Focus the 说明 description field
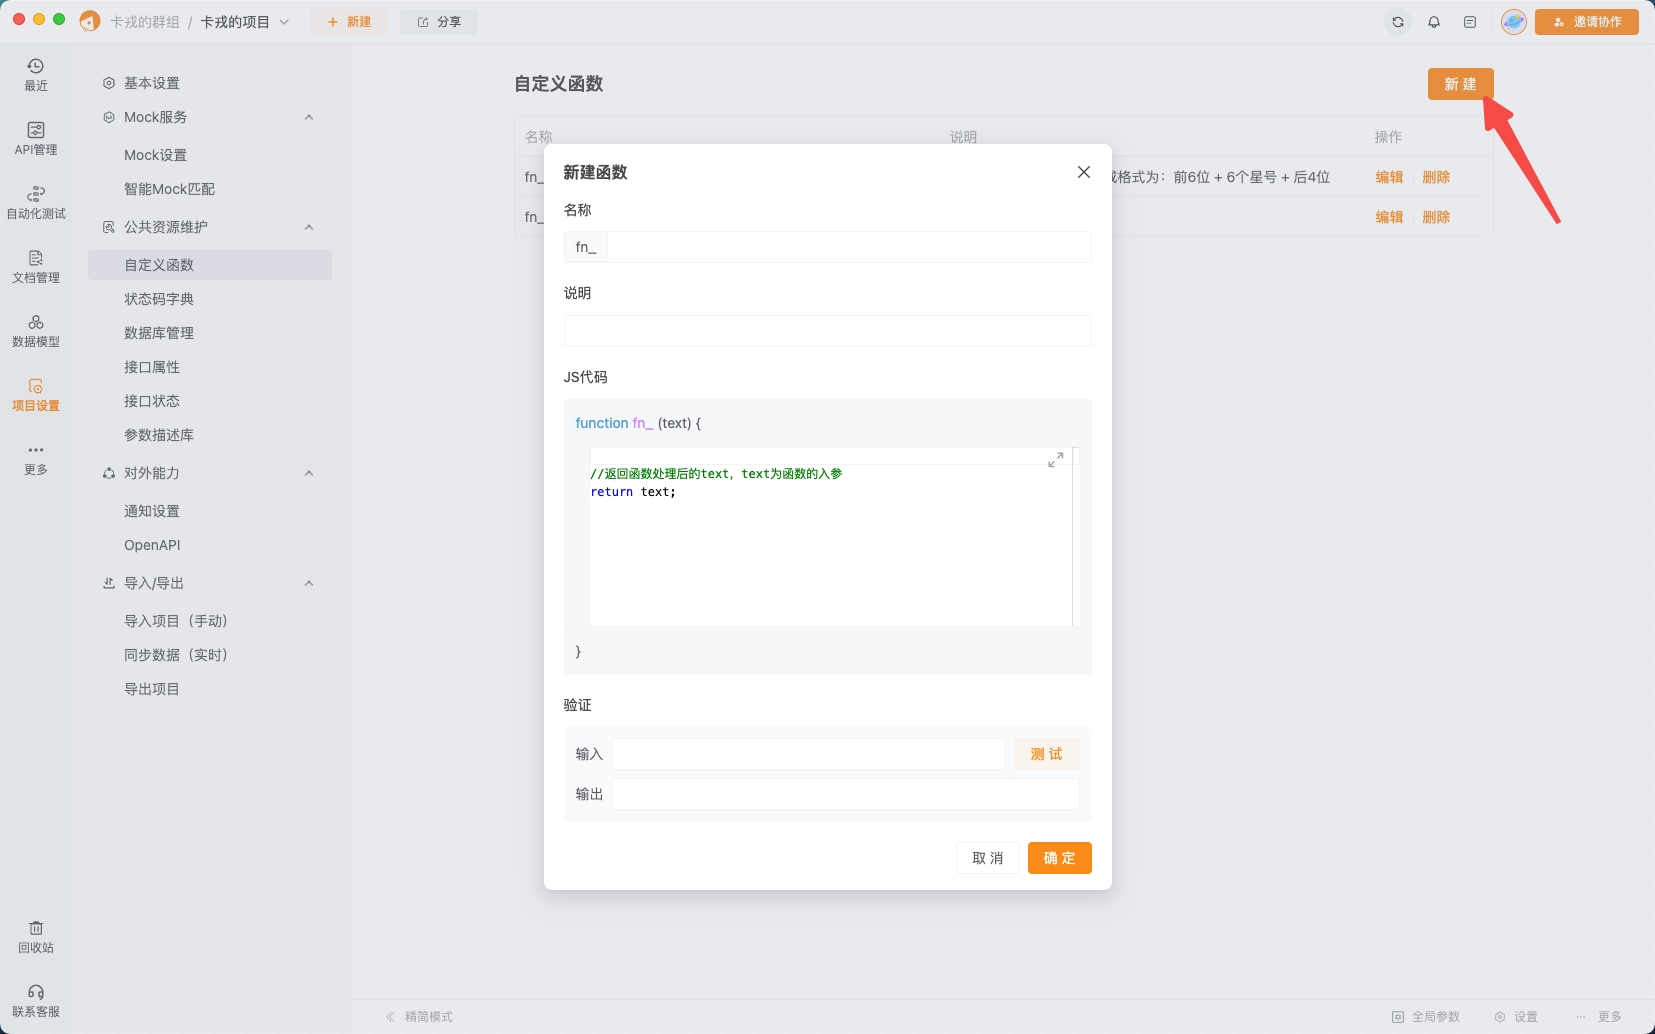This screenshot has width=1655, height=1034. point(828,331)
